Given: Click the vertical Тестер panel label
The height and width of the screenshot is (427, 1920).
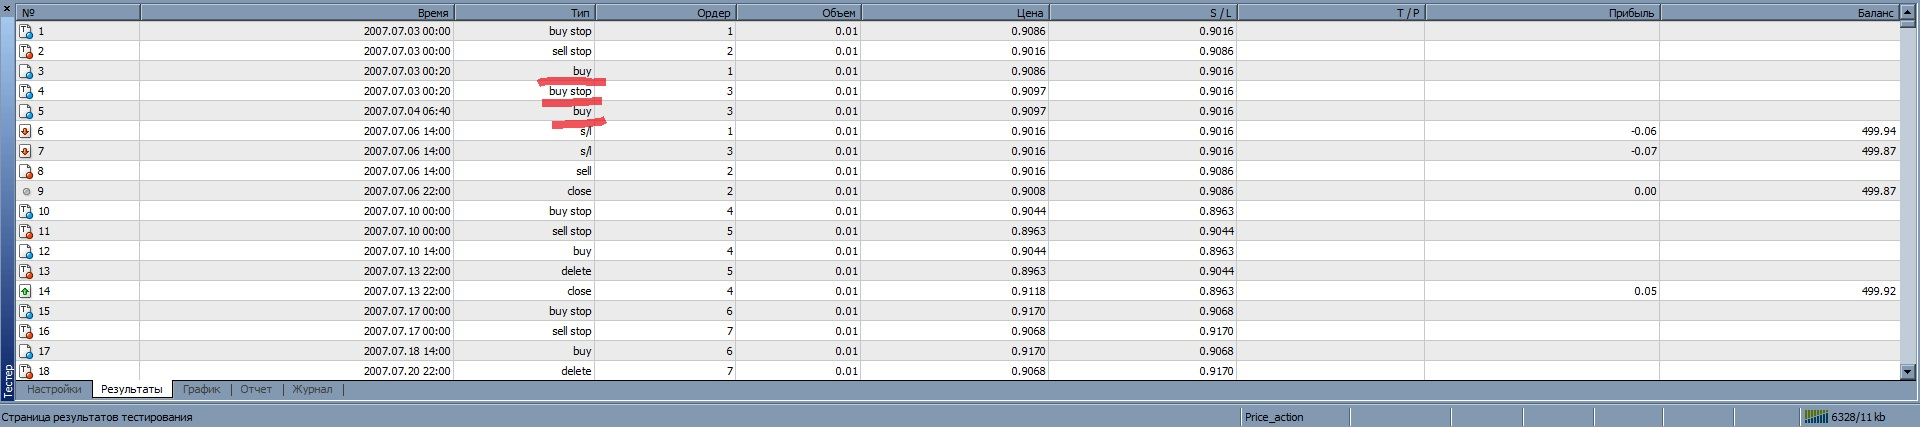Looking at the screenshot, I should pos(8,382).
